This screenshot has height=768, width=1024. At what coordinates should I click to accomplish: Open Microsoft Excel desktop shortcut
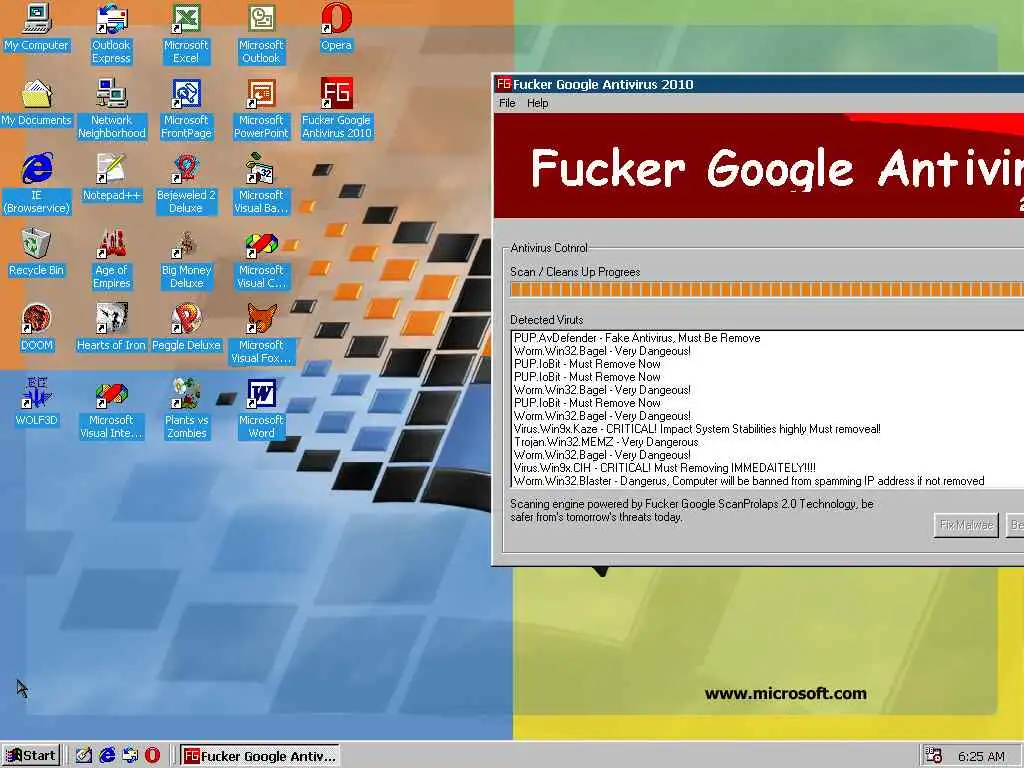(x=186, y=33)
